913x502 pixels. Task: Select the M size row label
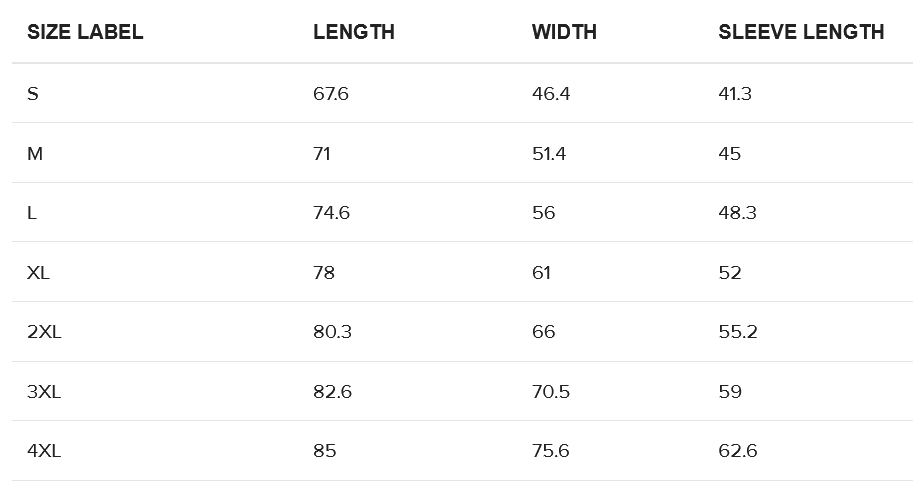[x=35, y=154]
